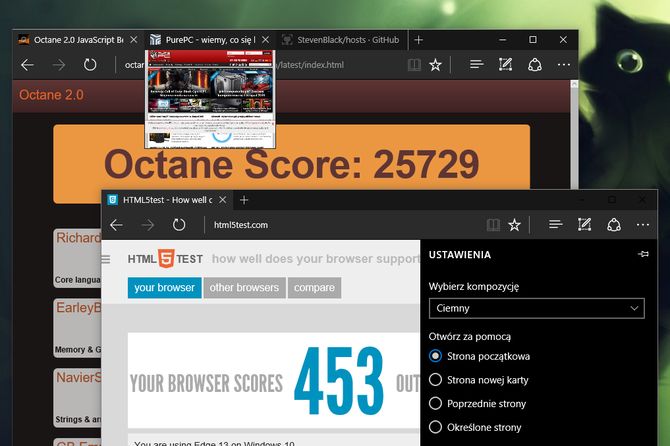The height and width of the screenshot is (446, 670).
Task: Select the Określone strony option
Action: click(x=475, y=427)
